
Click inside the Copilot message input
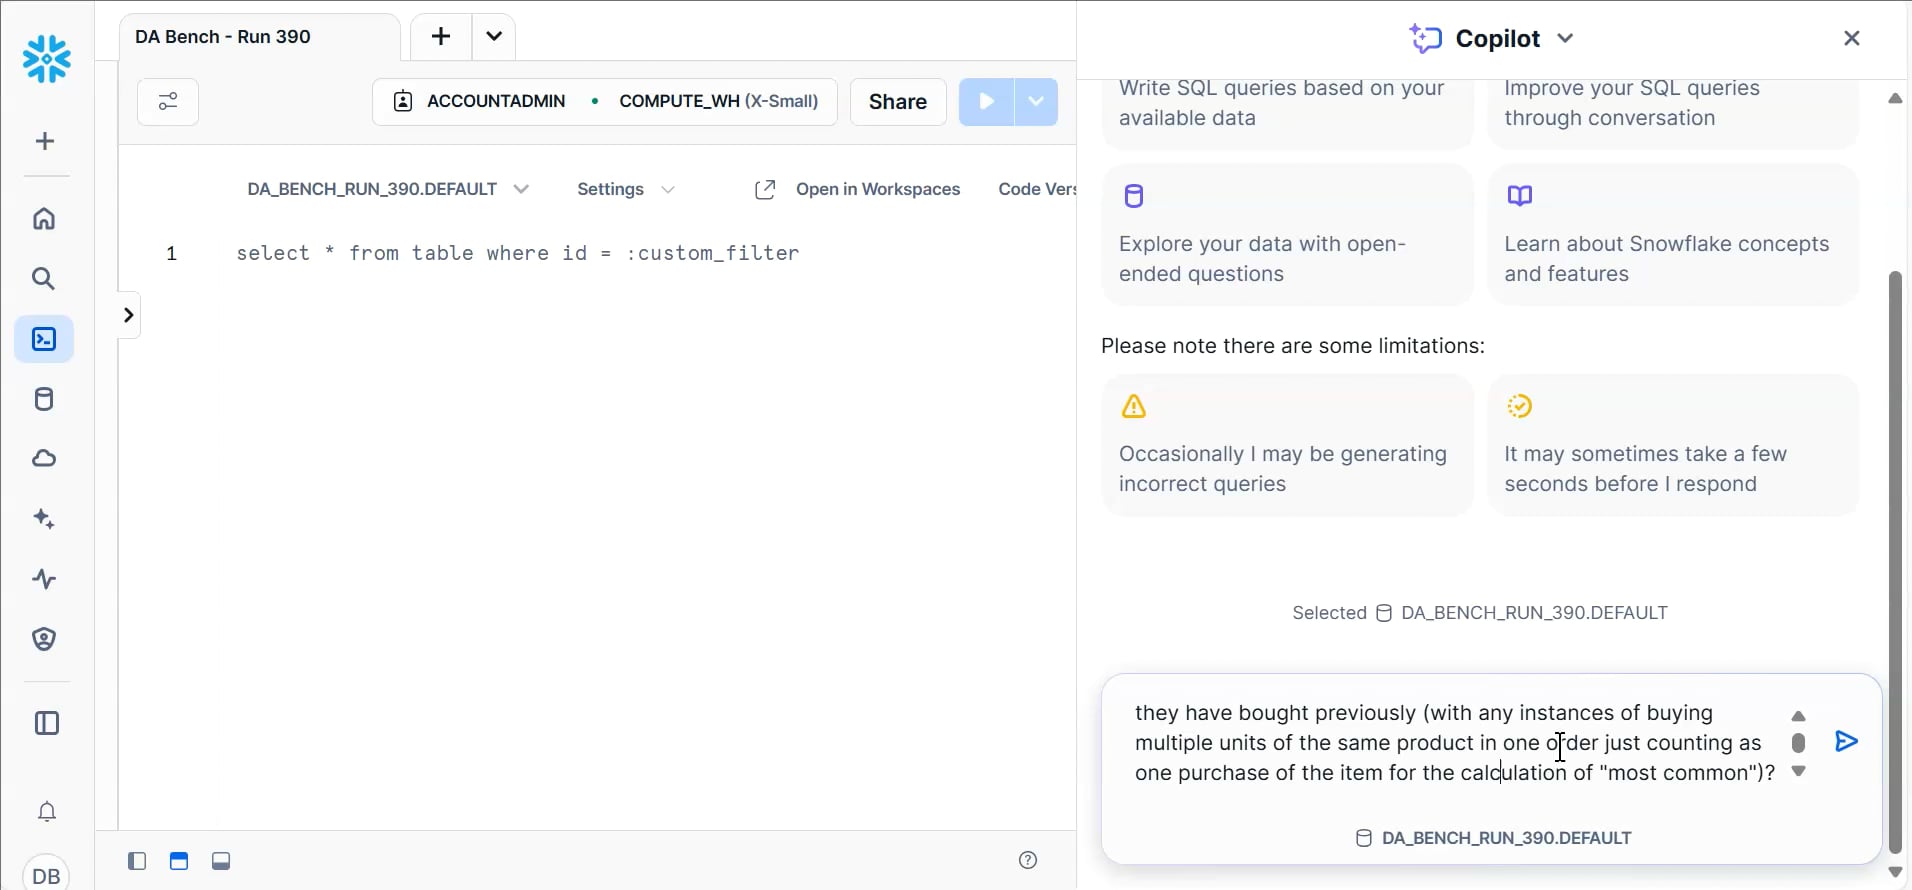click(1455, 743)
